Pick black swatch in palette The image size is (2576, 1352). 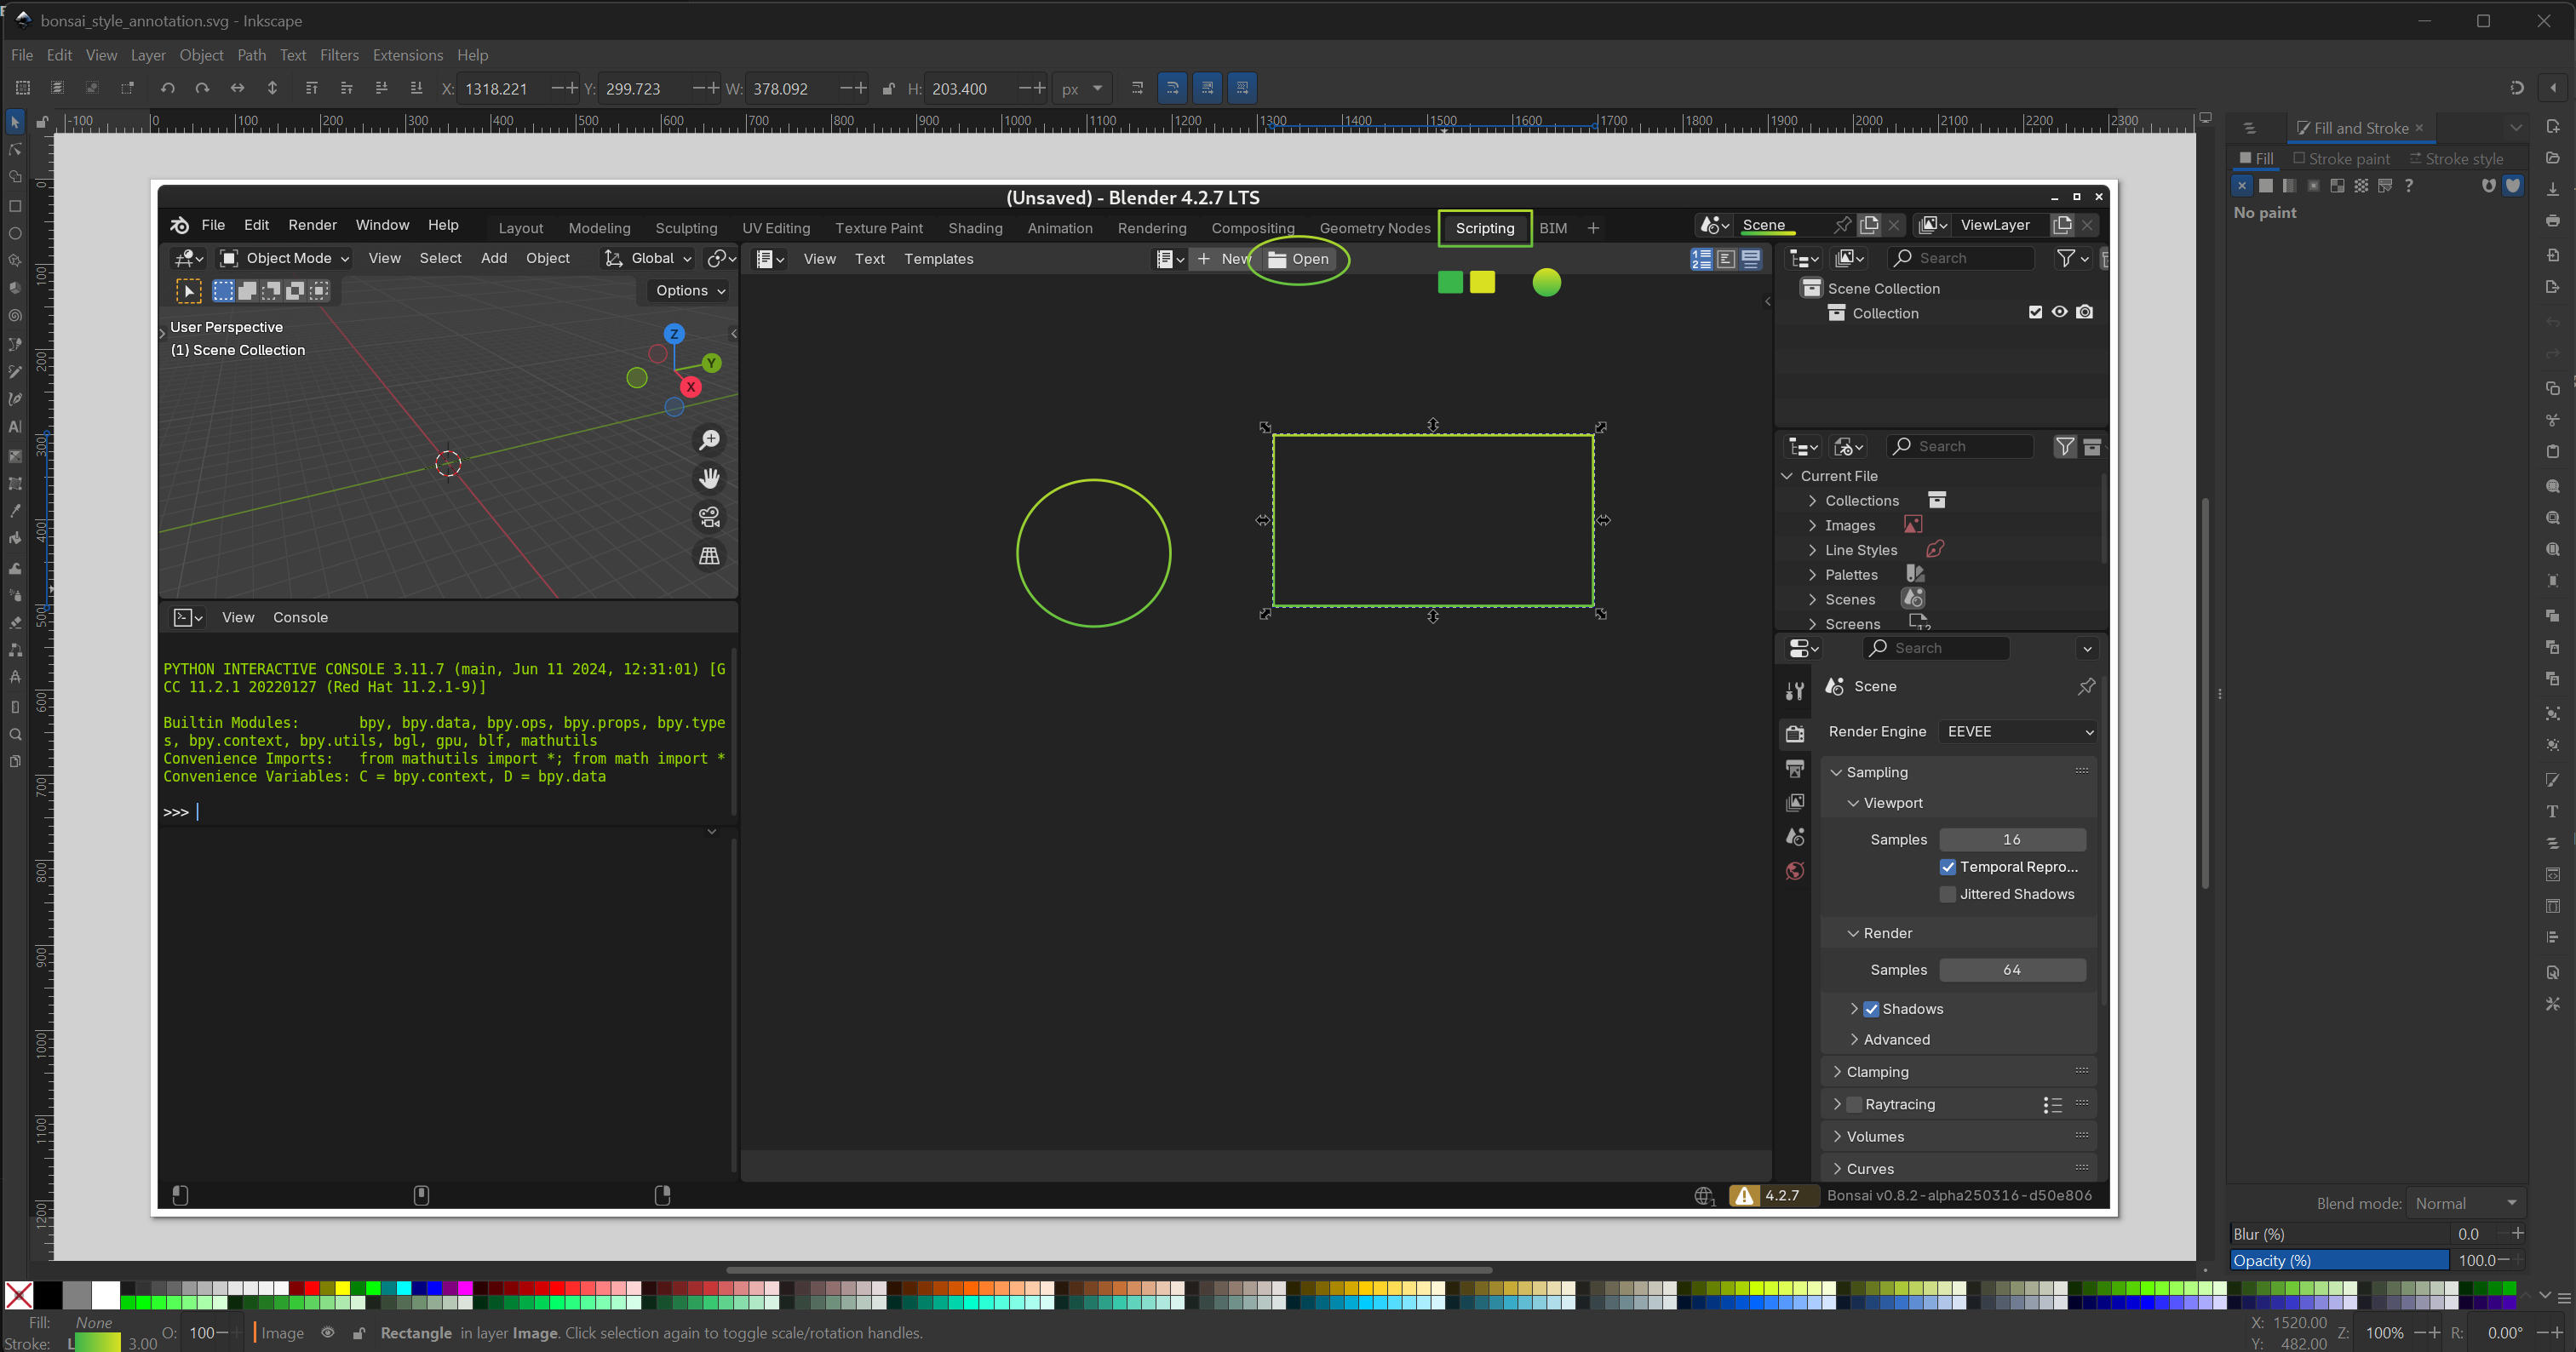tap(47, 1294)
